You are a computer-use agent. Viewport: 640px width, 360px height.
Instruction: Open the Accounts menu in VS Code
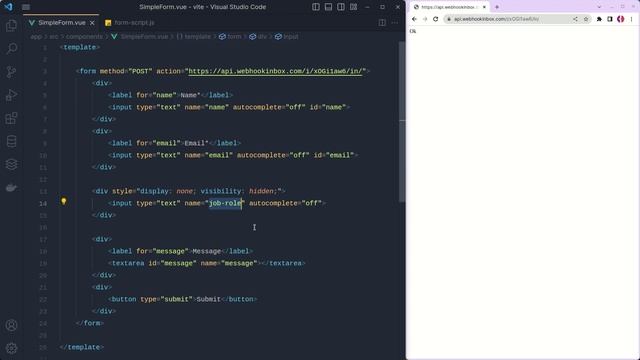tap(11, 325)
